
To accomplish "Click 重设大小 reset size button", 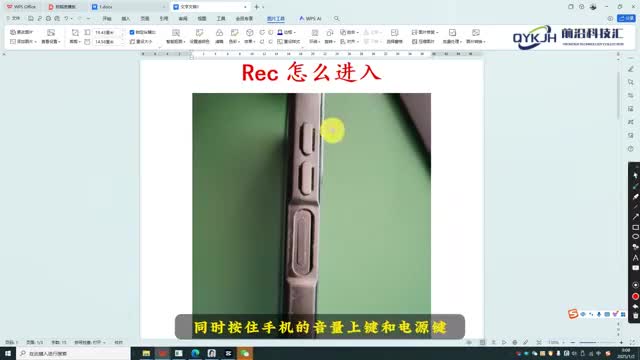I will click(x=141, y=42).
